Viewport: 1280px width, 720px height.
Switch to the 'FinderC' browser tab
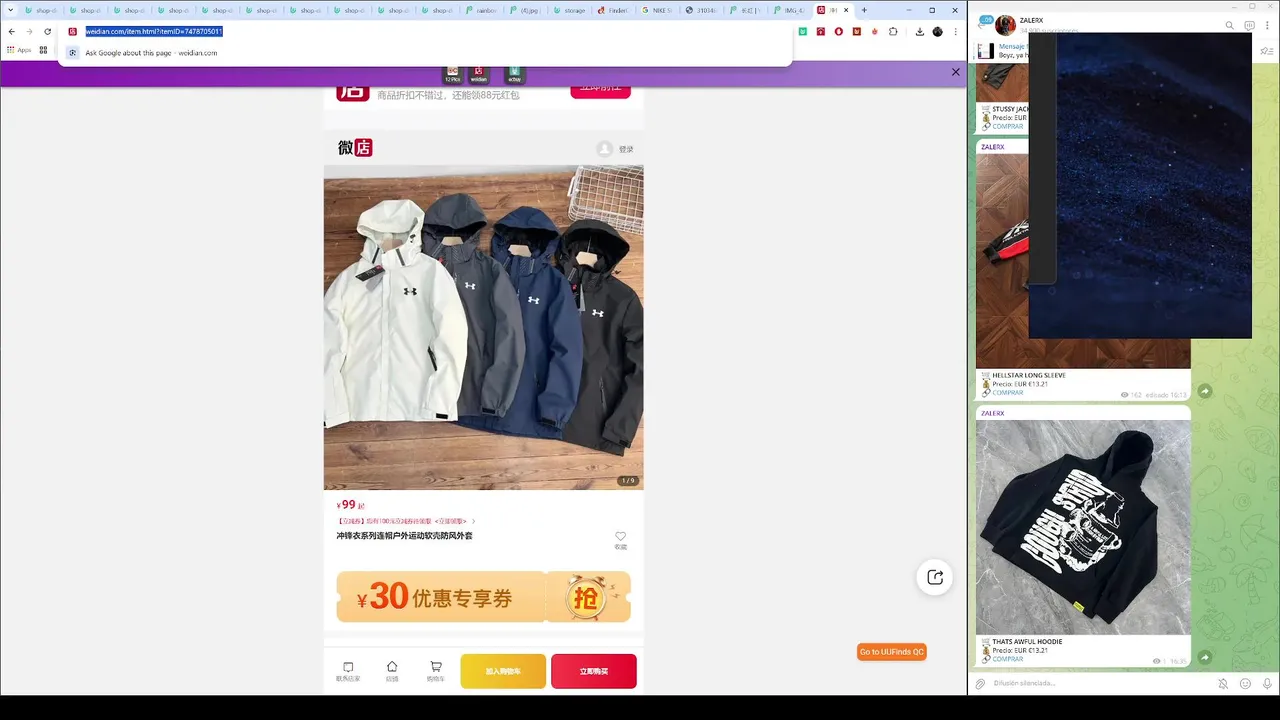(x=613, y=10)
